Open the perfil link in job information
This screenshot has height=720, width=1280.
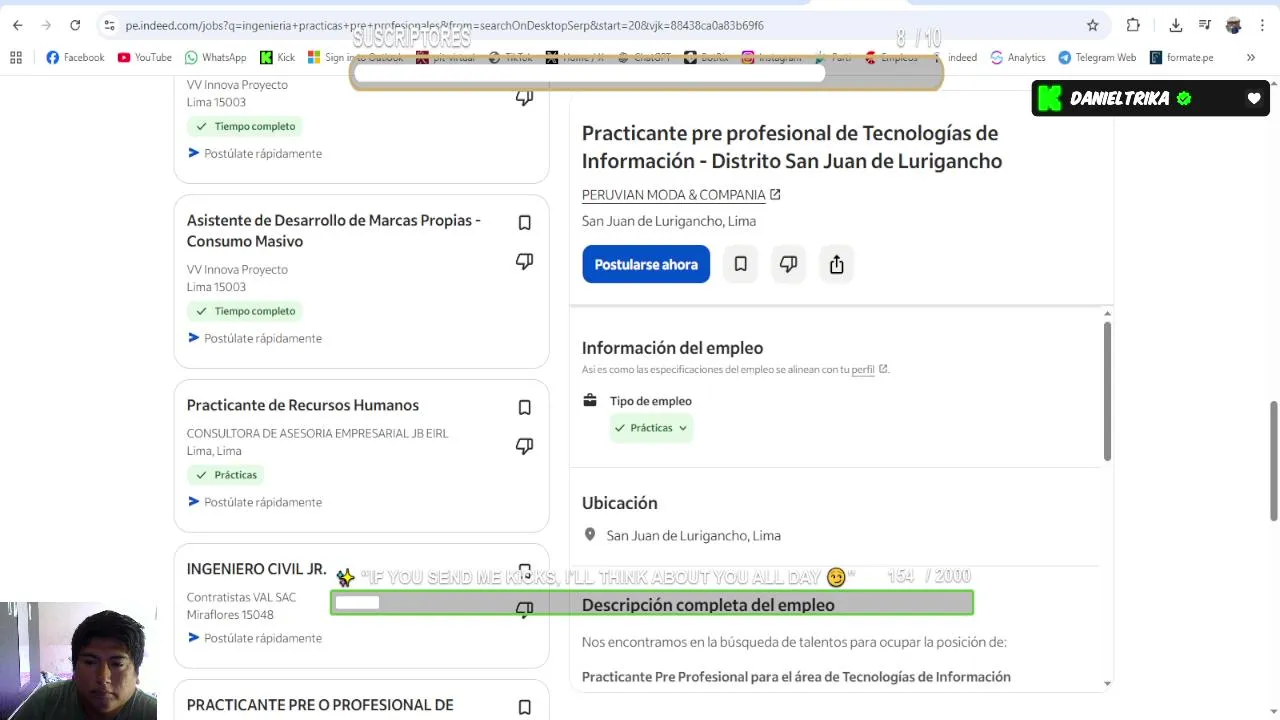(863, 369)
